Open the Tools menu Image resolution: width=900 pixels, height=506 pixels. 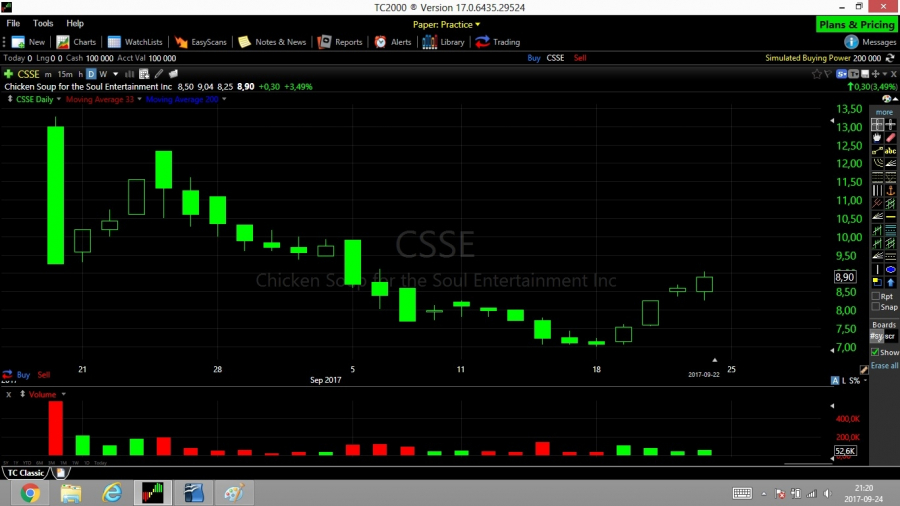pos(43,23)
